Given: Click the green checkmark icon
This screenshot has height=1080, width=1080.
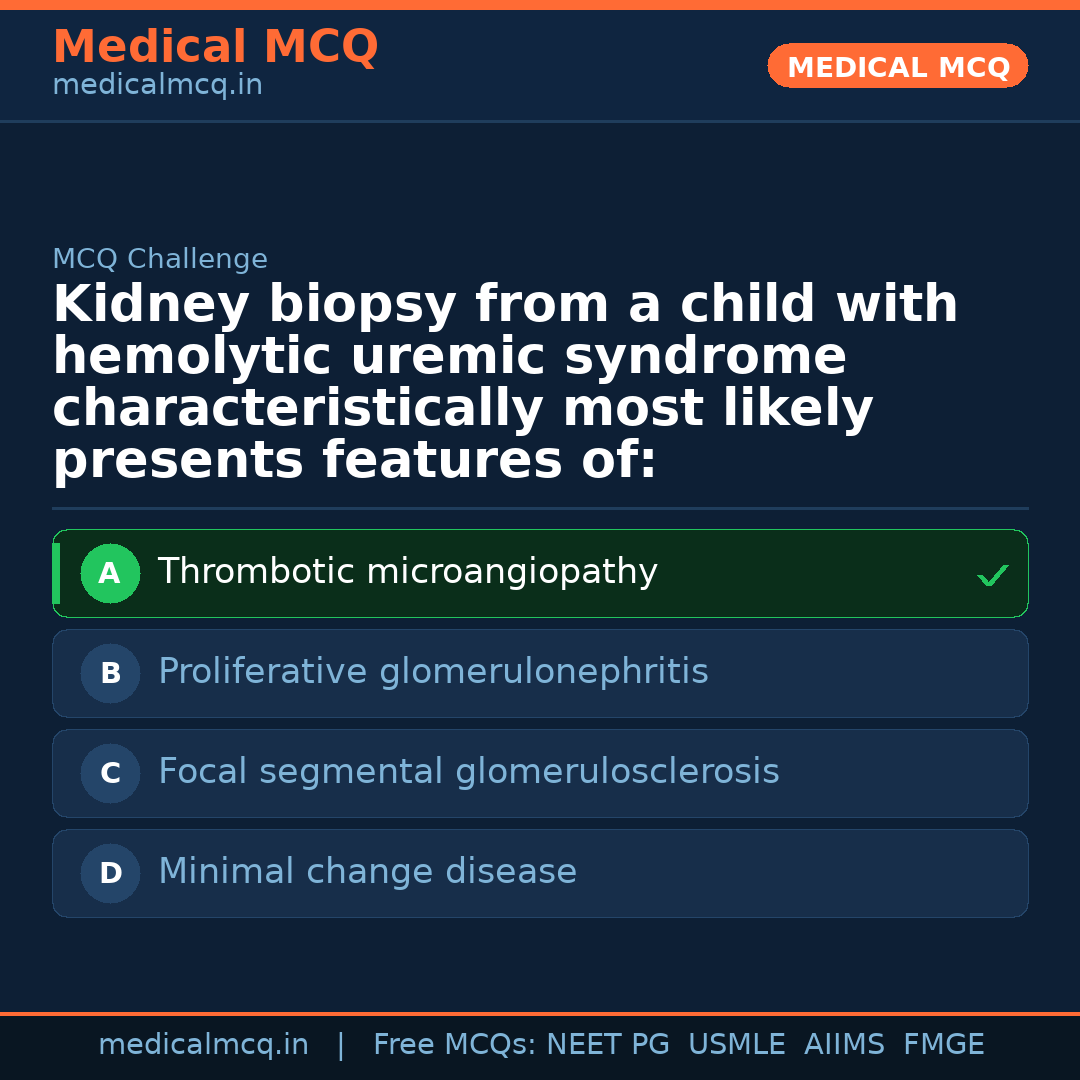Looking at the screenshot, I should 992,575.
